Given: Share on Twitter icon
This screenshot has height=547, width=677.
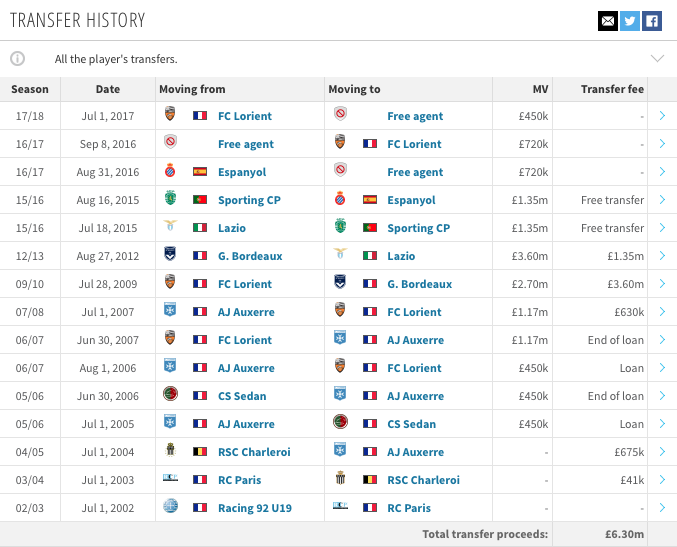Looking at the screenshot, I should pyautogui.click(x=630, y=21).
